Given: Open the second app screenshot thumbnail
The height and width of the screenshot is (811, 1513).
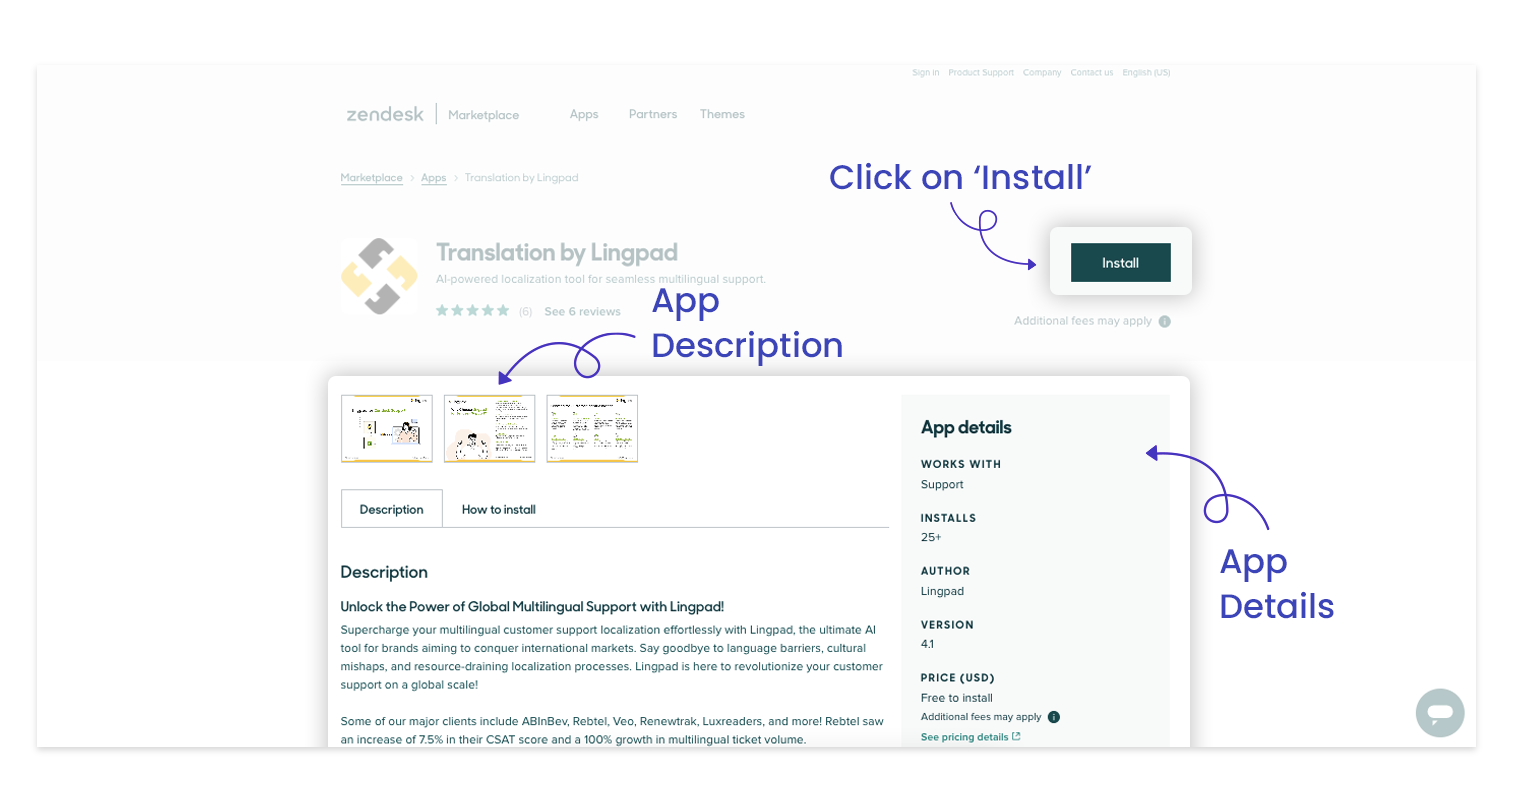Looking at the screenshot, I should (490, 428).
